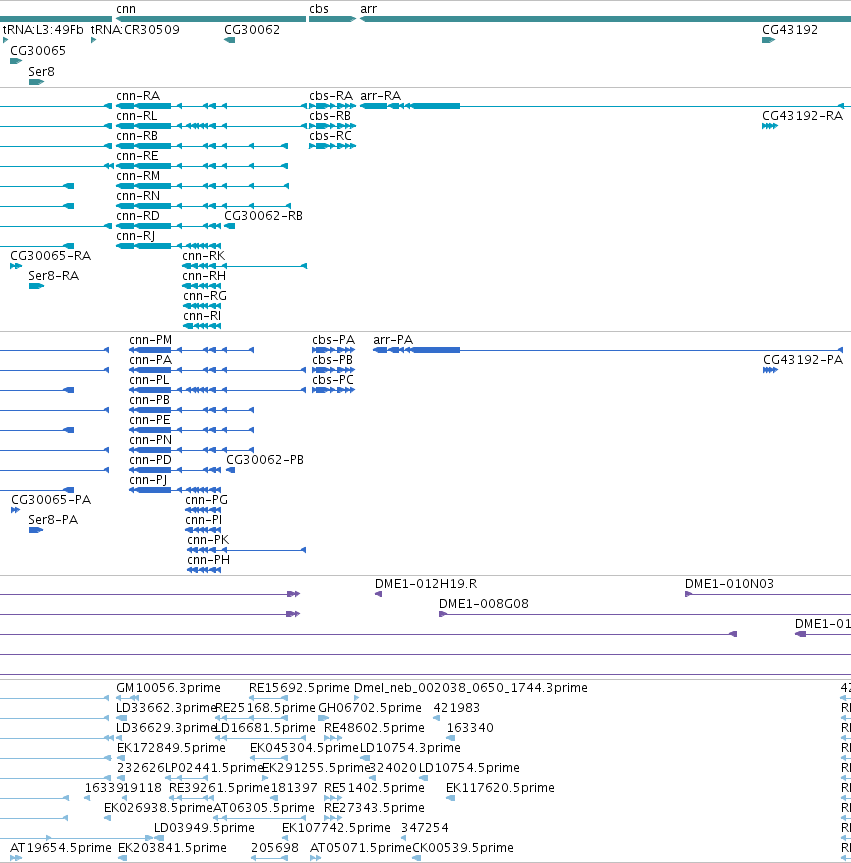This screenshot has width=851, height=863.
Task: Click the cnn-PA protein label
Action: click(151, 360)
